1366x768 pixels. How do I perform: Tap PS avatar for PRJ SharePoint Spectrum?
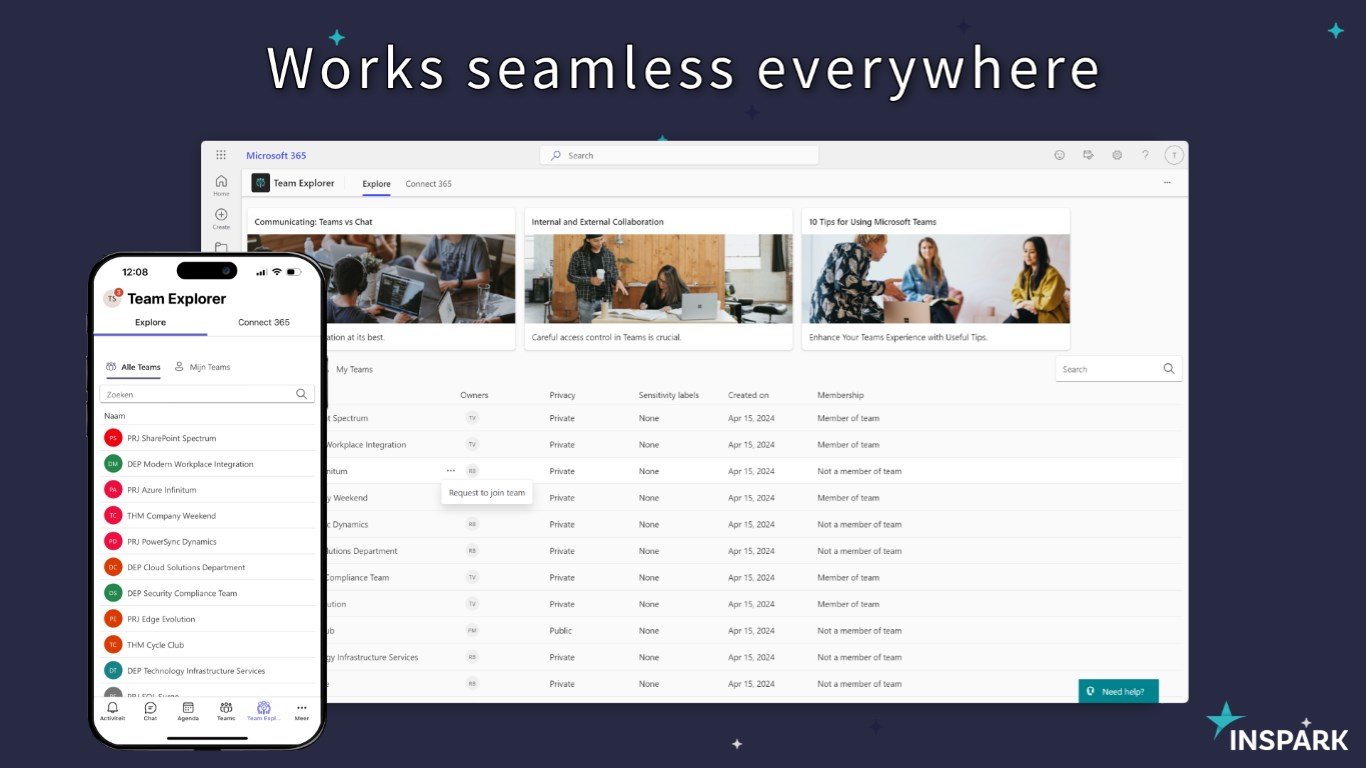113,438
